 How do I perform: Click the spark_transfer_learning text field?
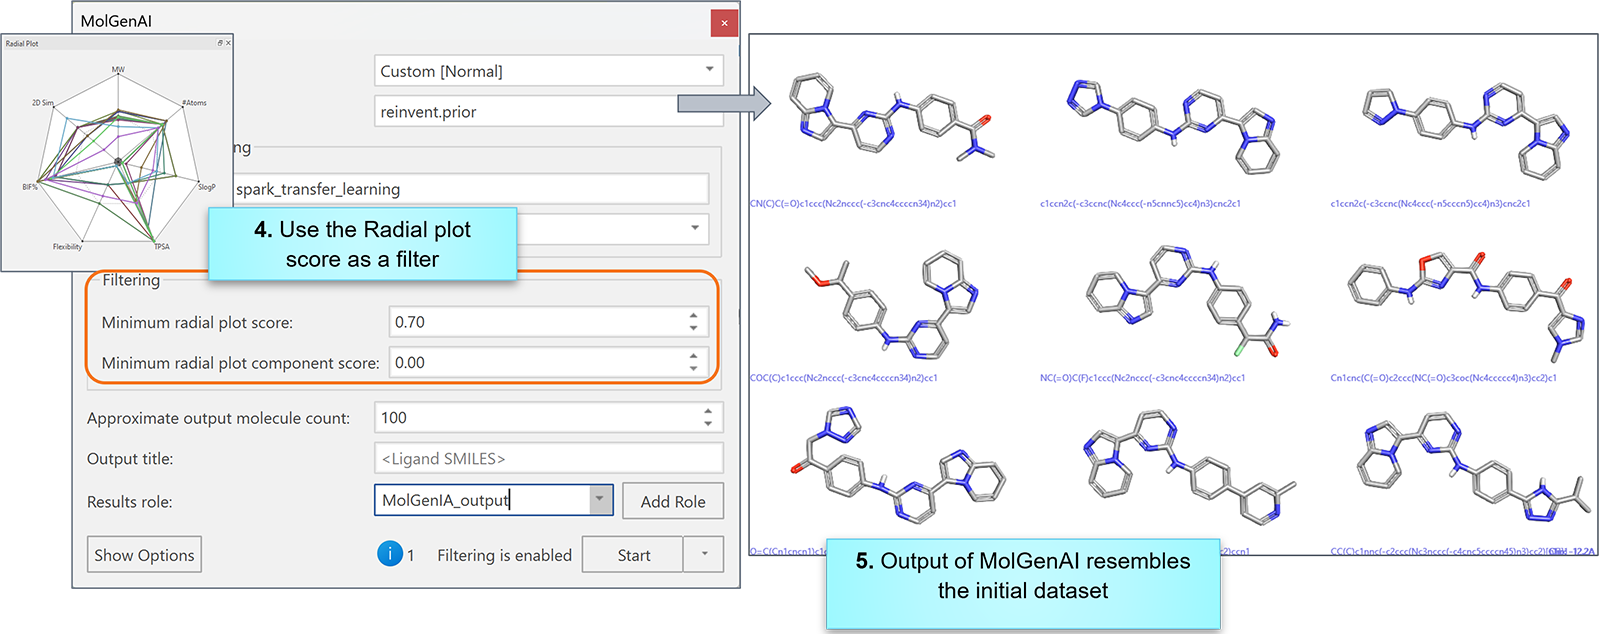[470, 189]
